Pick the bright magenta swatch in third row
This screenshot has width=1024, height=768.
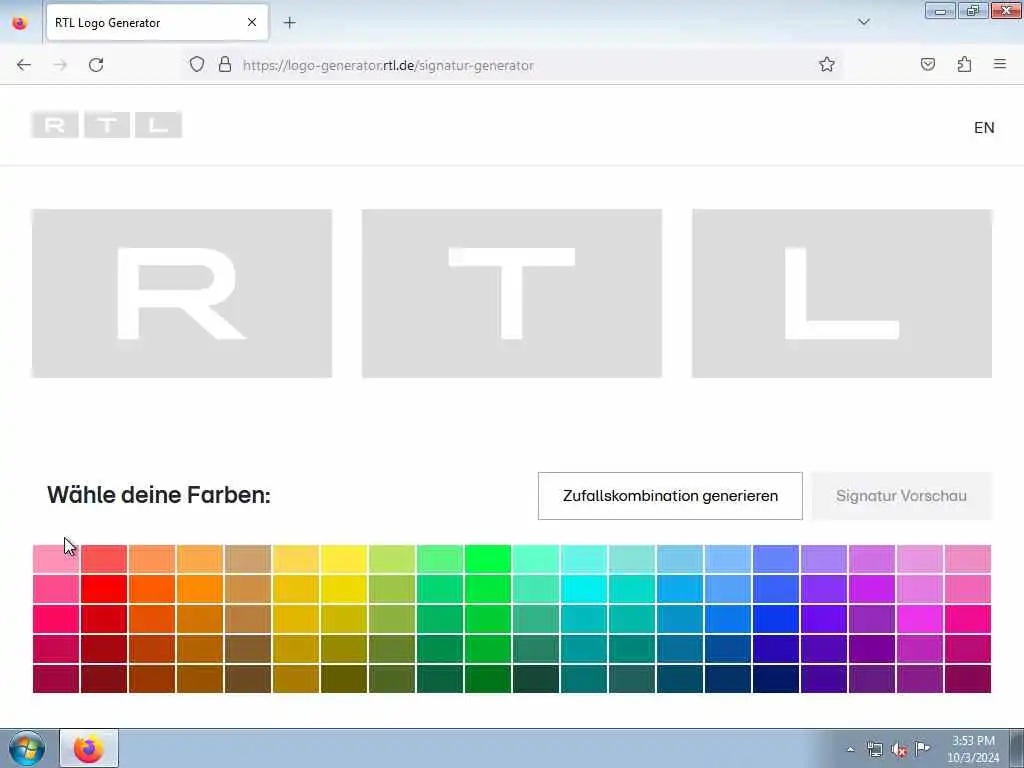[x=920, y=619]
